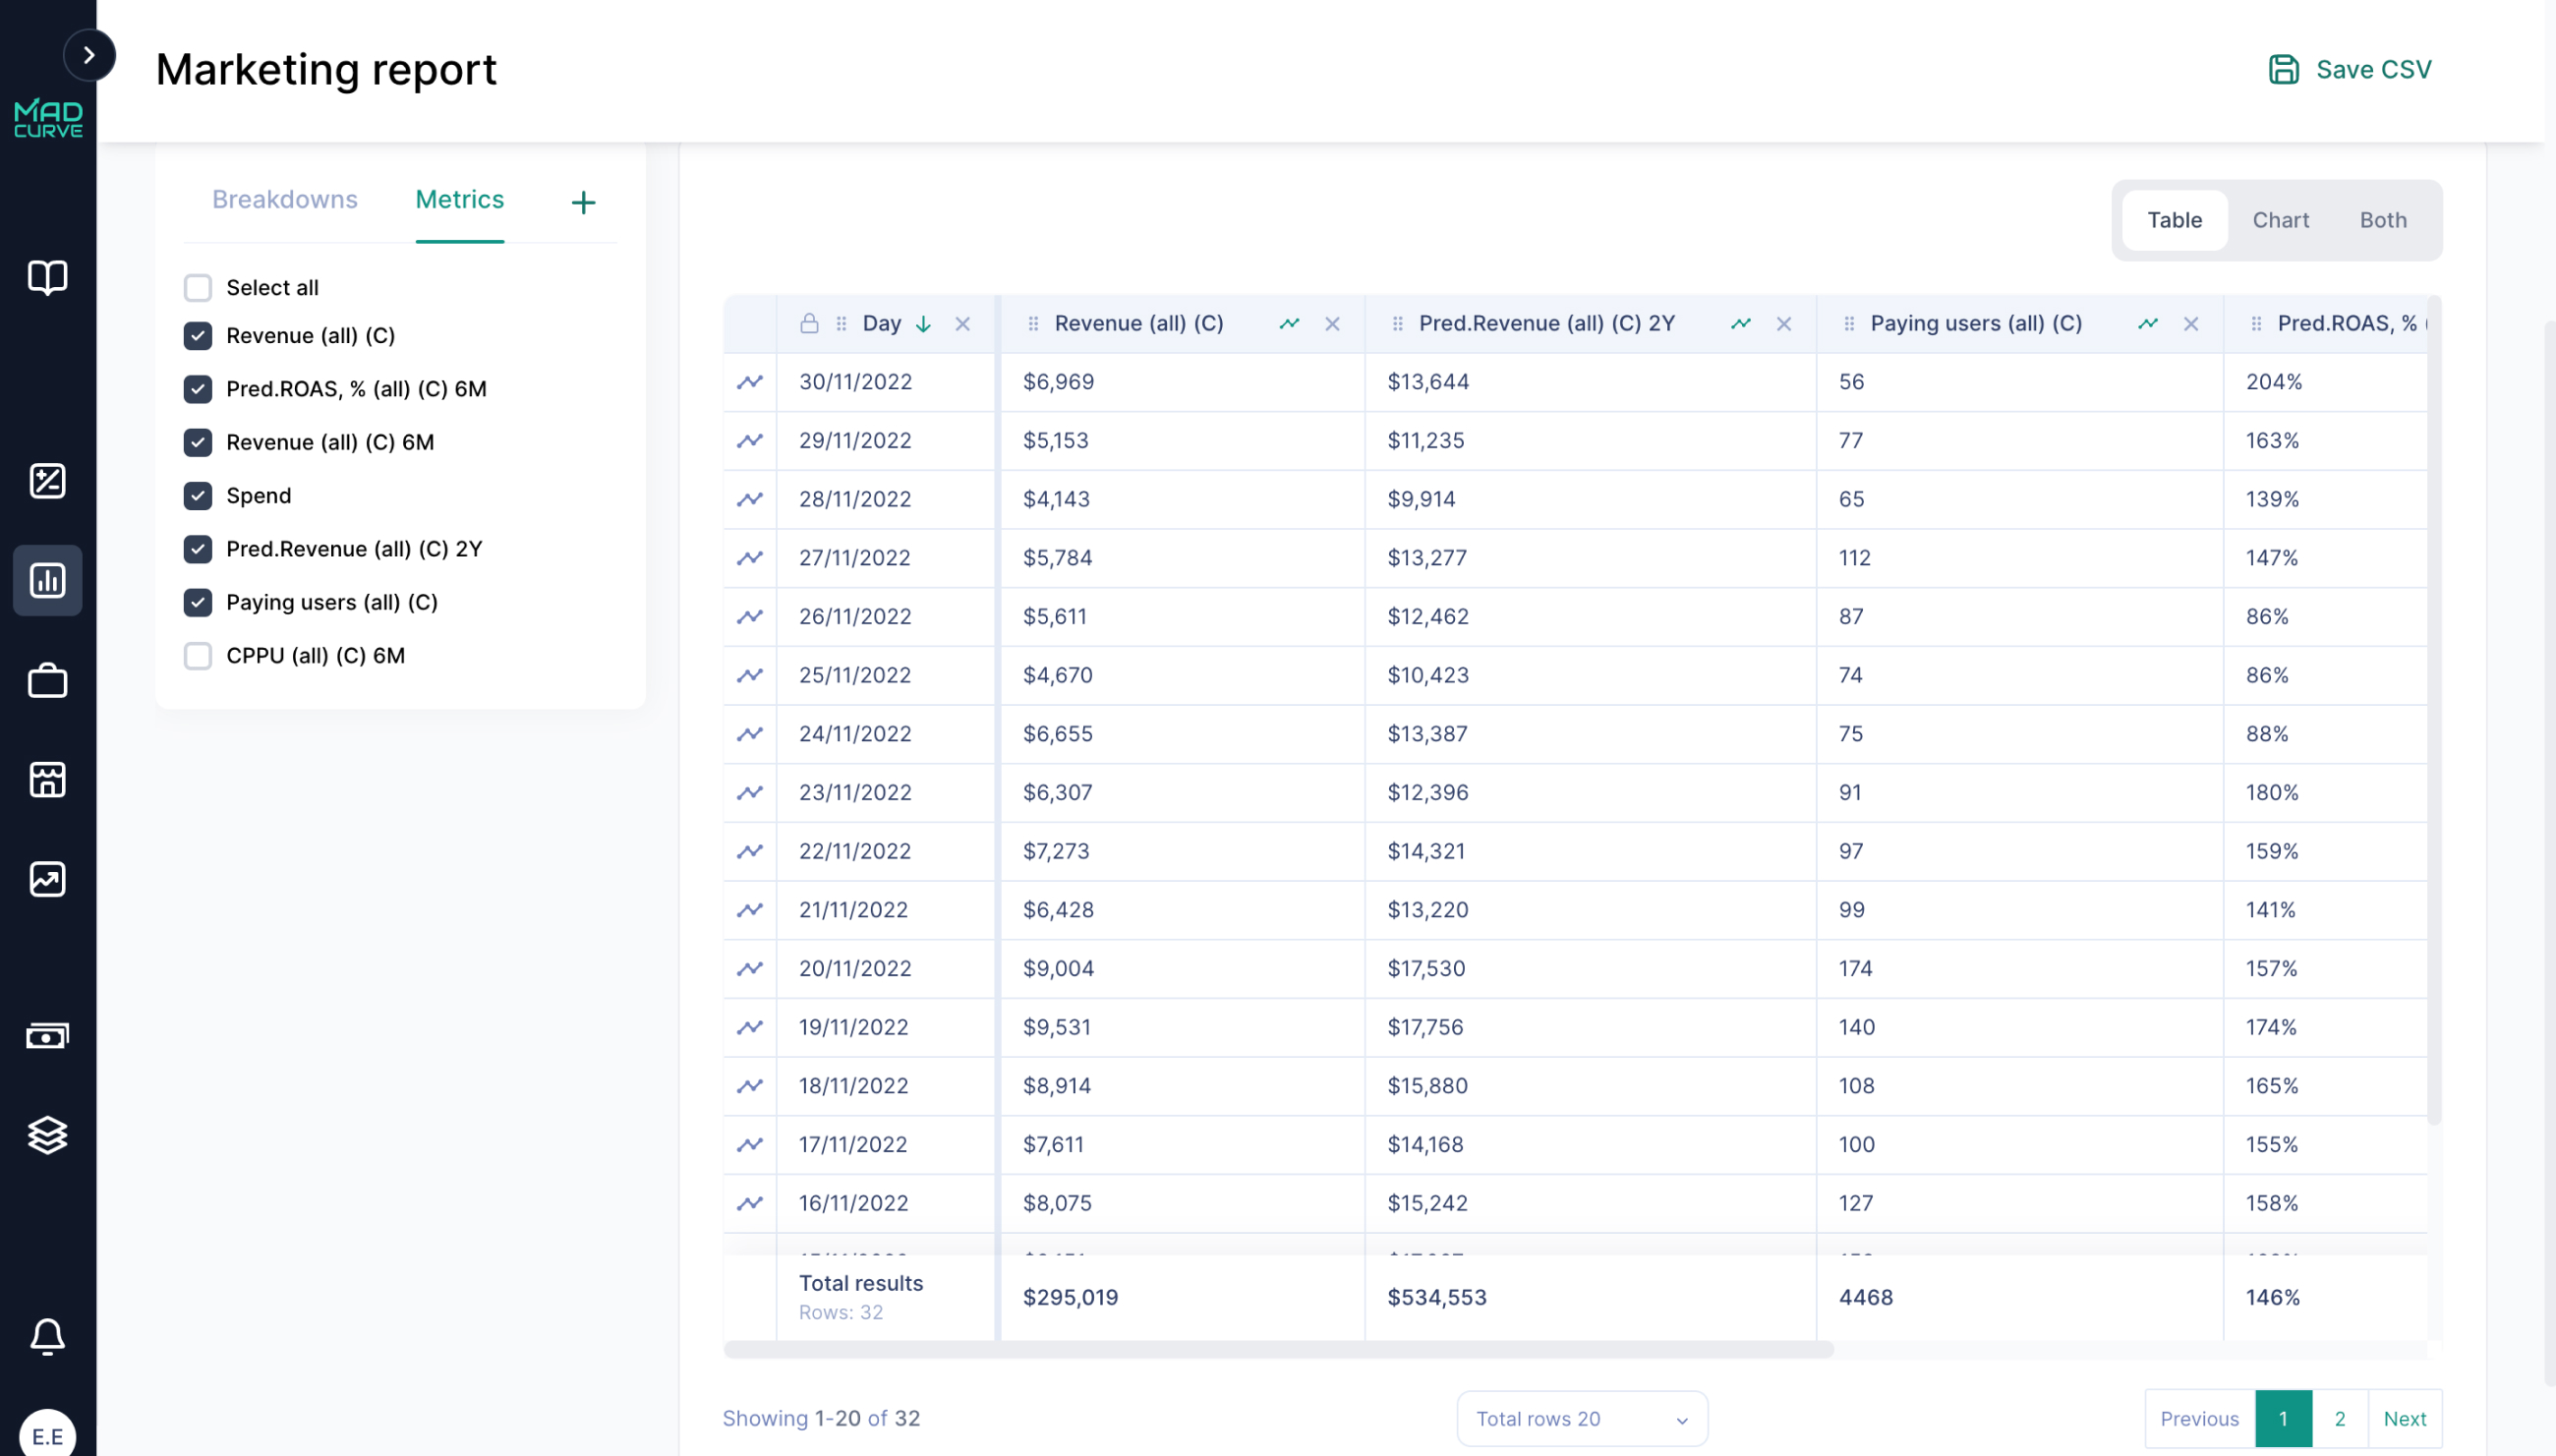The image size is (2556, 1456).
Task: Enable the CPPU (all) (C) 6M metric
Action: tap(198, 656)
